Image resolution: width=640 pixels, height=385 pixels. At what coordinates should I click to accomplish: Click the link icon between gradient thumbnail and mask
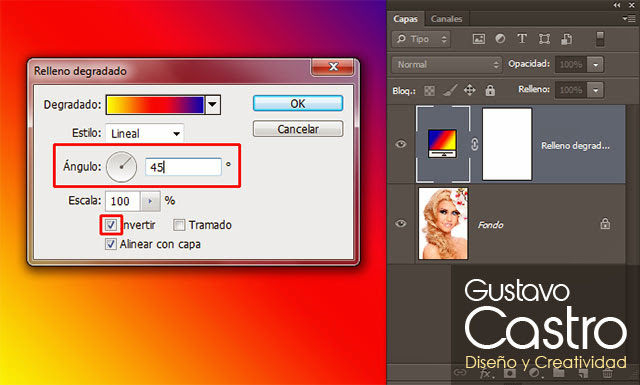tap(474, 144)
